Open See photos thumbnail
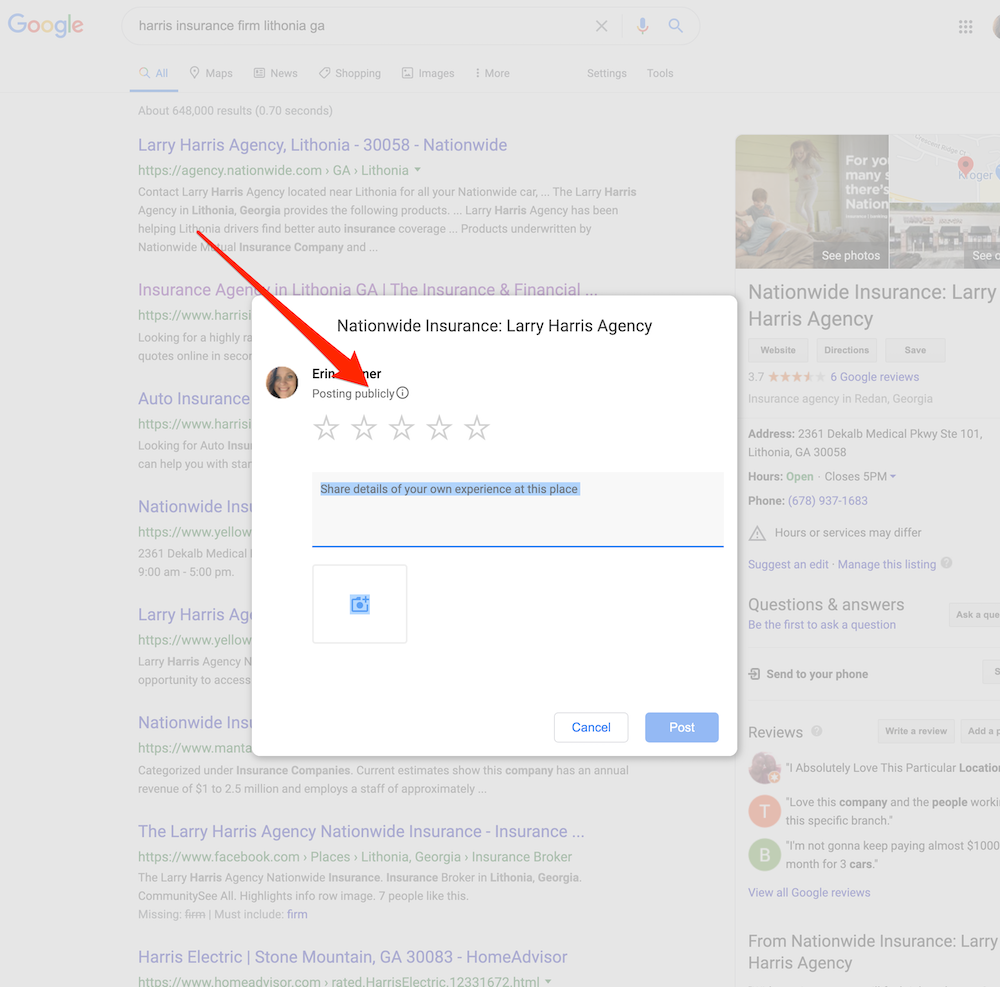 click(x=812, y=201)
